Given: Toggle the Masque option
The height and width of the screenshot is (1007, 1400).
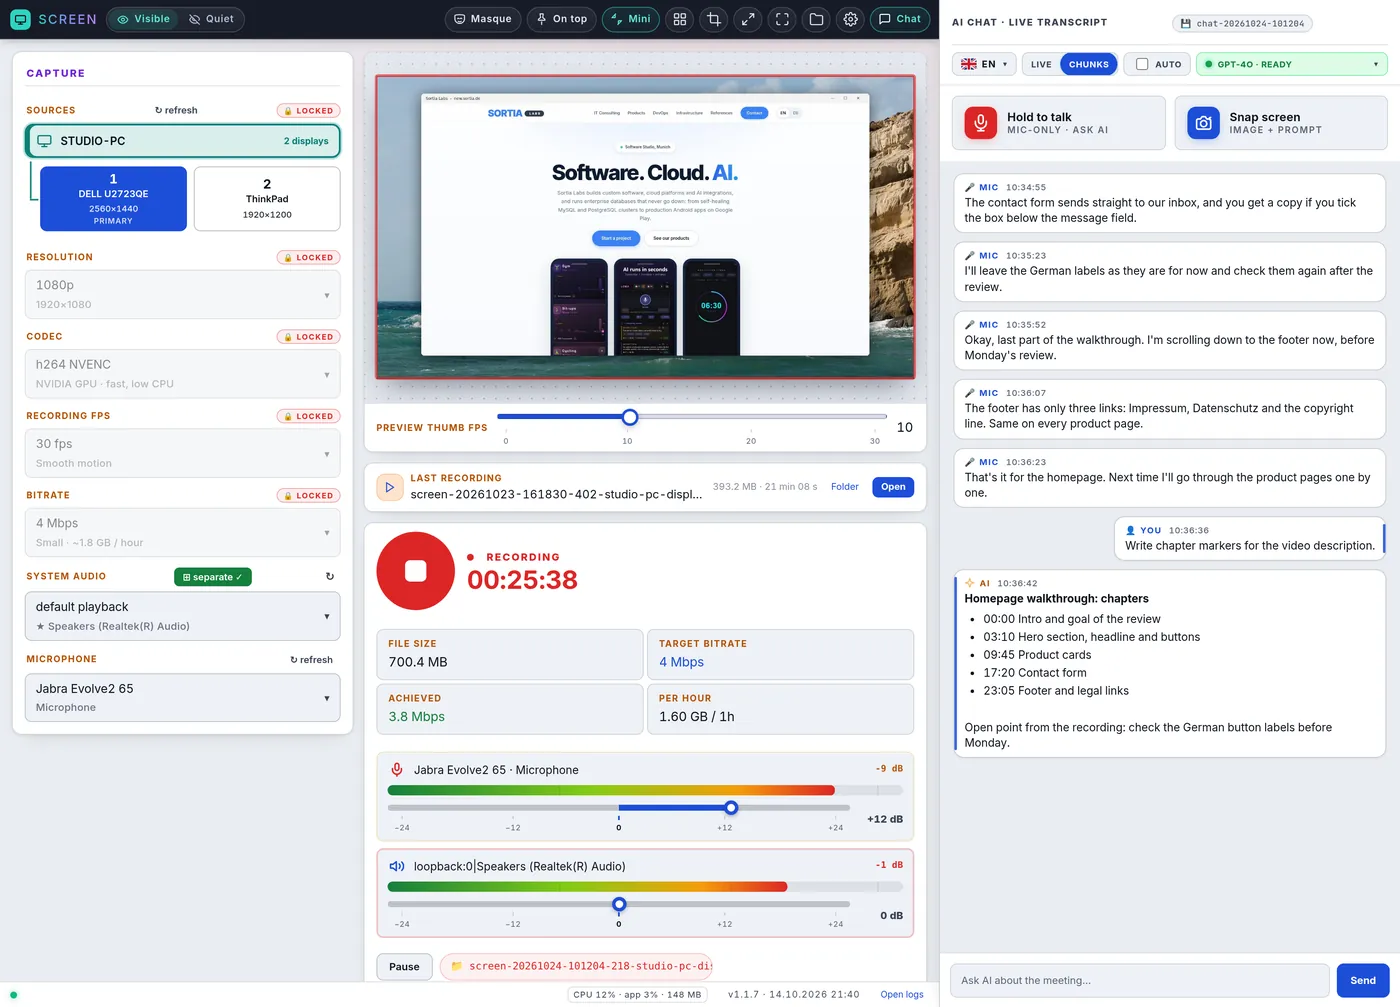Looking at the screenshot, I should click(483, 19).
